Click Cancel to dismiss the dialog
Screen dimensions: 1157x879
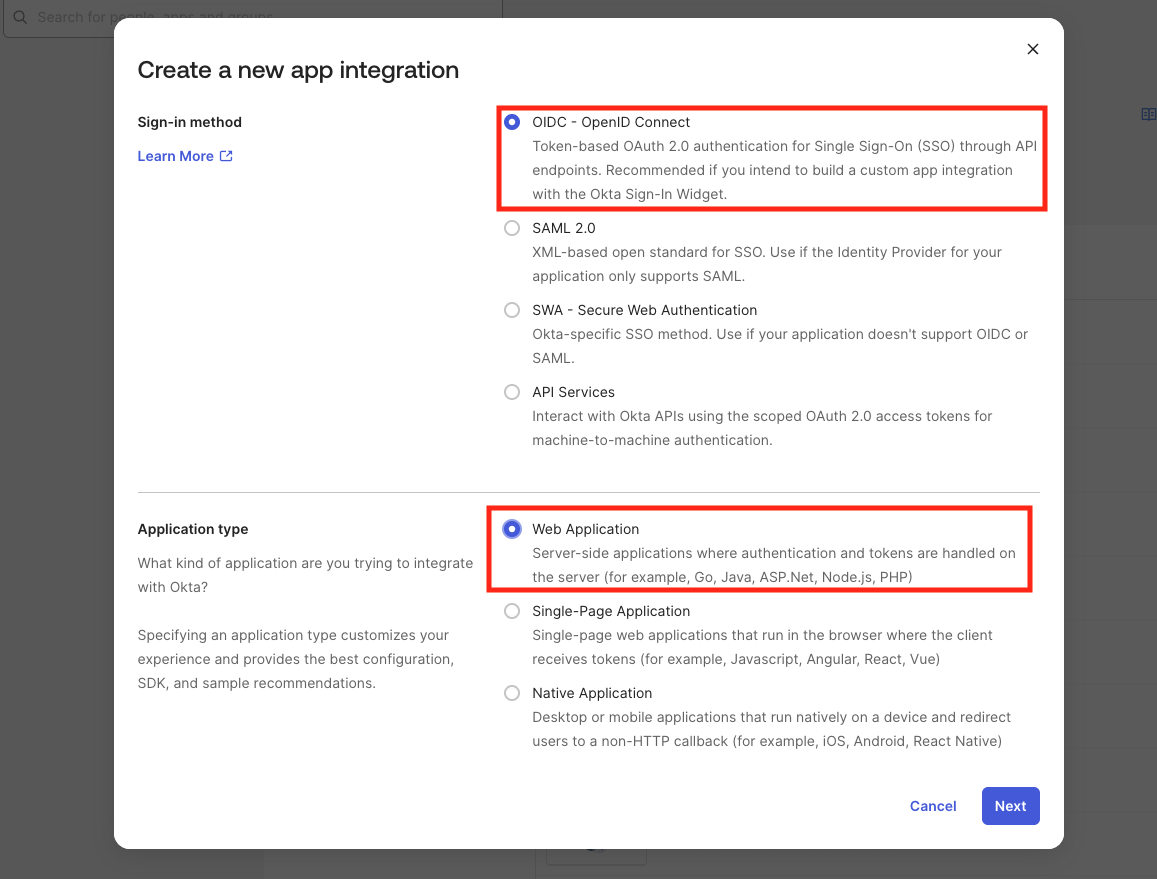[932, 806]
